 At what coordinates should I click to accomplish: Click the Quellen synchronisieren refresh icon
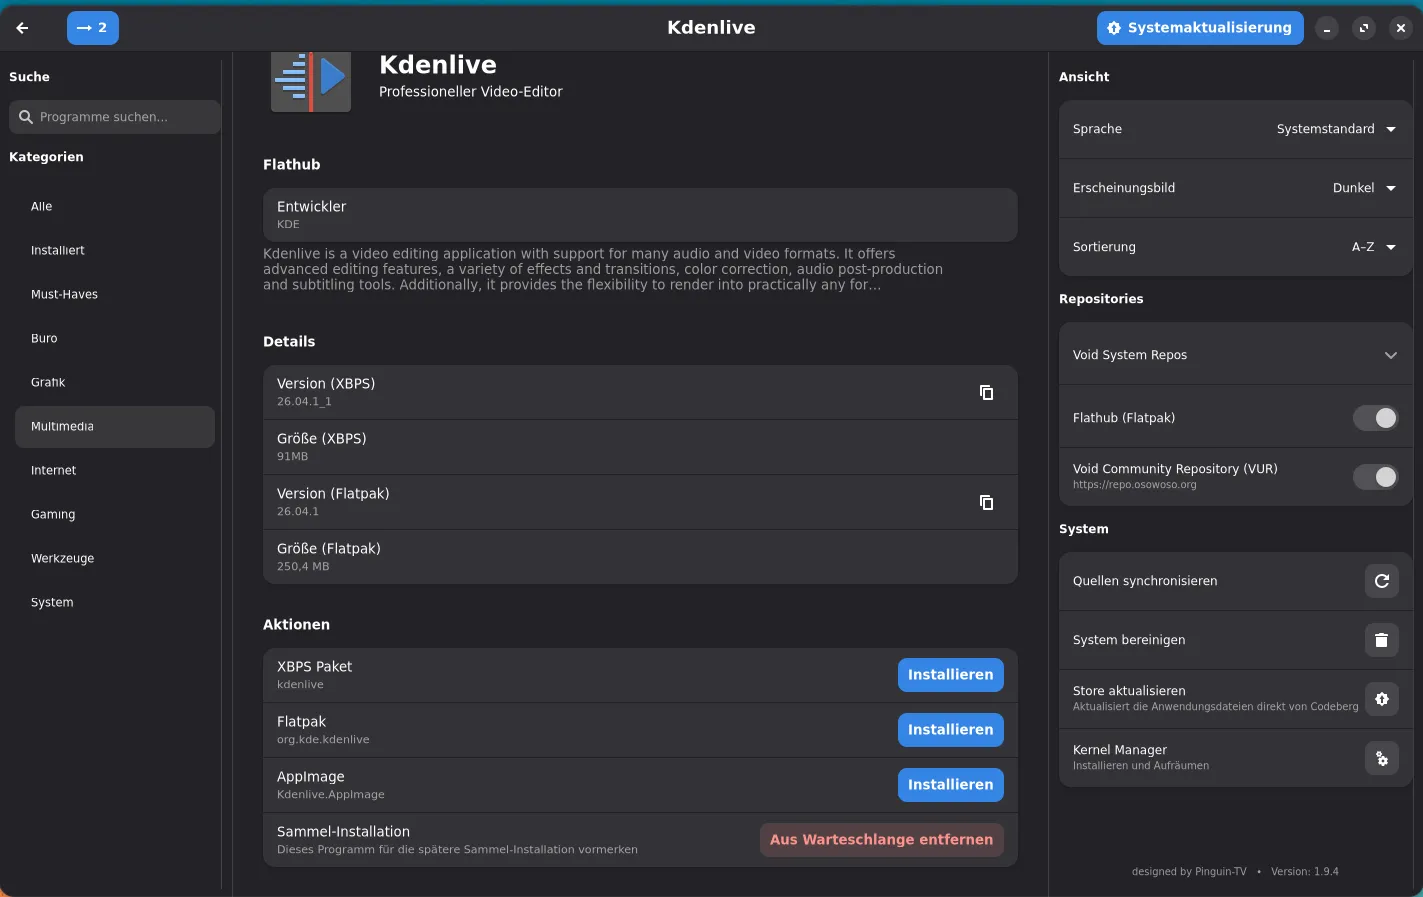click(1382, 581)
